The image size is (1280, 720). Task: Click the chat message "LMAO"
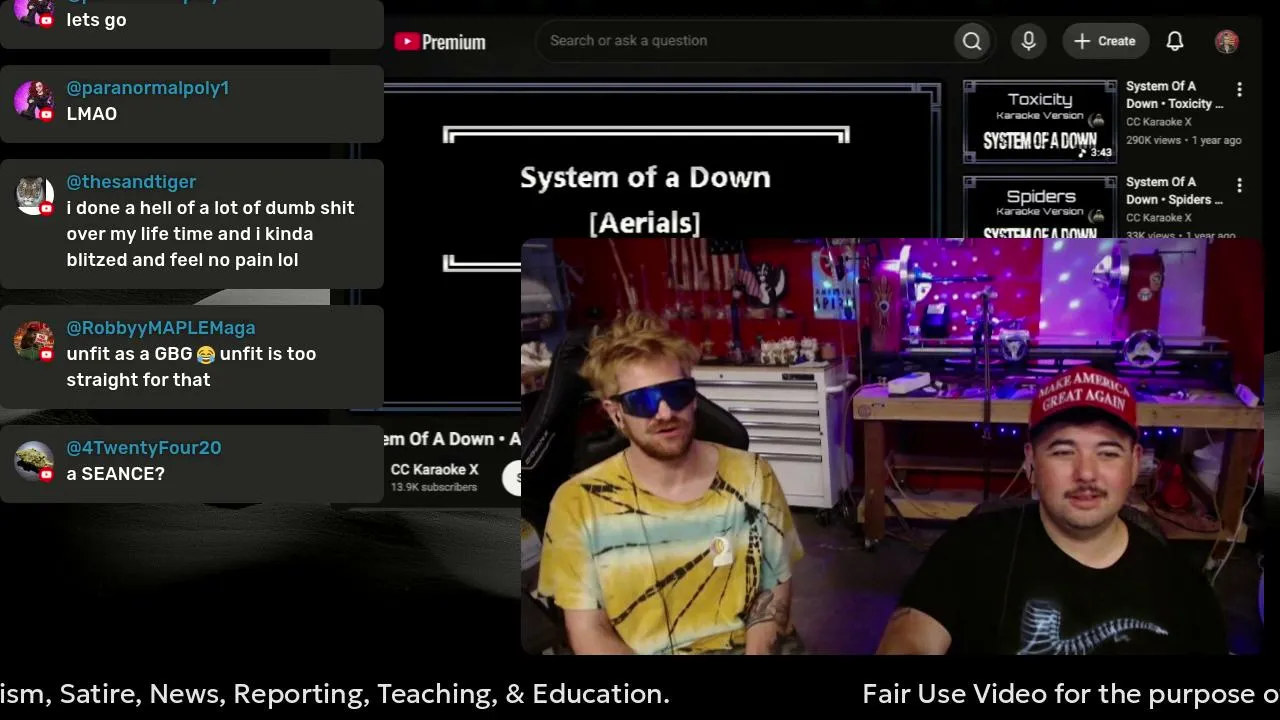click(x=92, y=114)
